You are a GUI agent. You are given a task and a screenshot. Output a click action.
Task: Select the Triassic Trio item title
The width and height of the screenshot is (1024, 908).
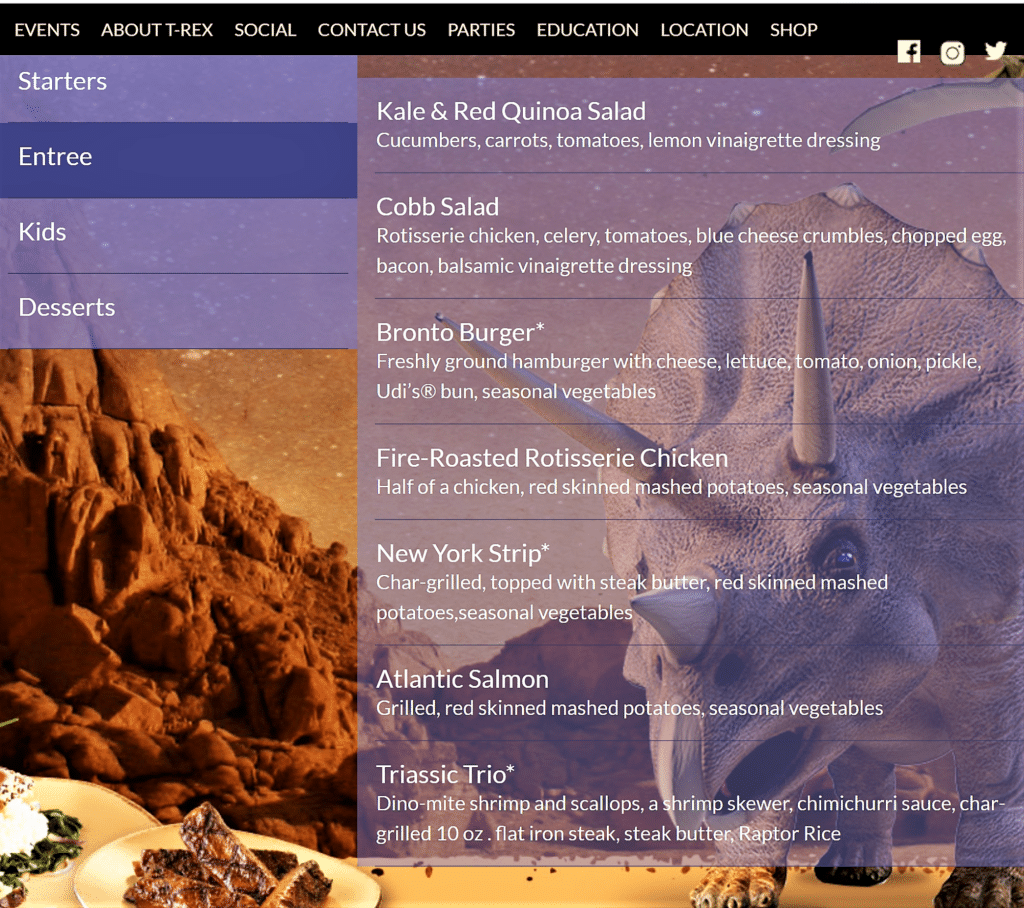tap(445, 775)
